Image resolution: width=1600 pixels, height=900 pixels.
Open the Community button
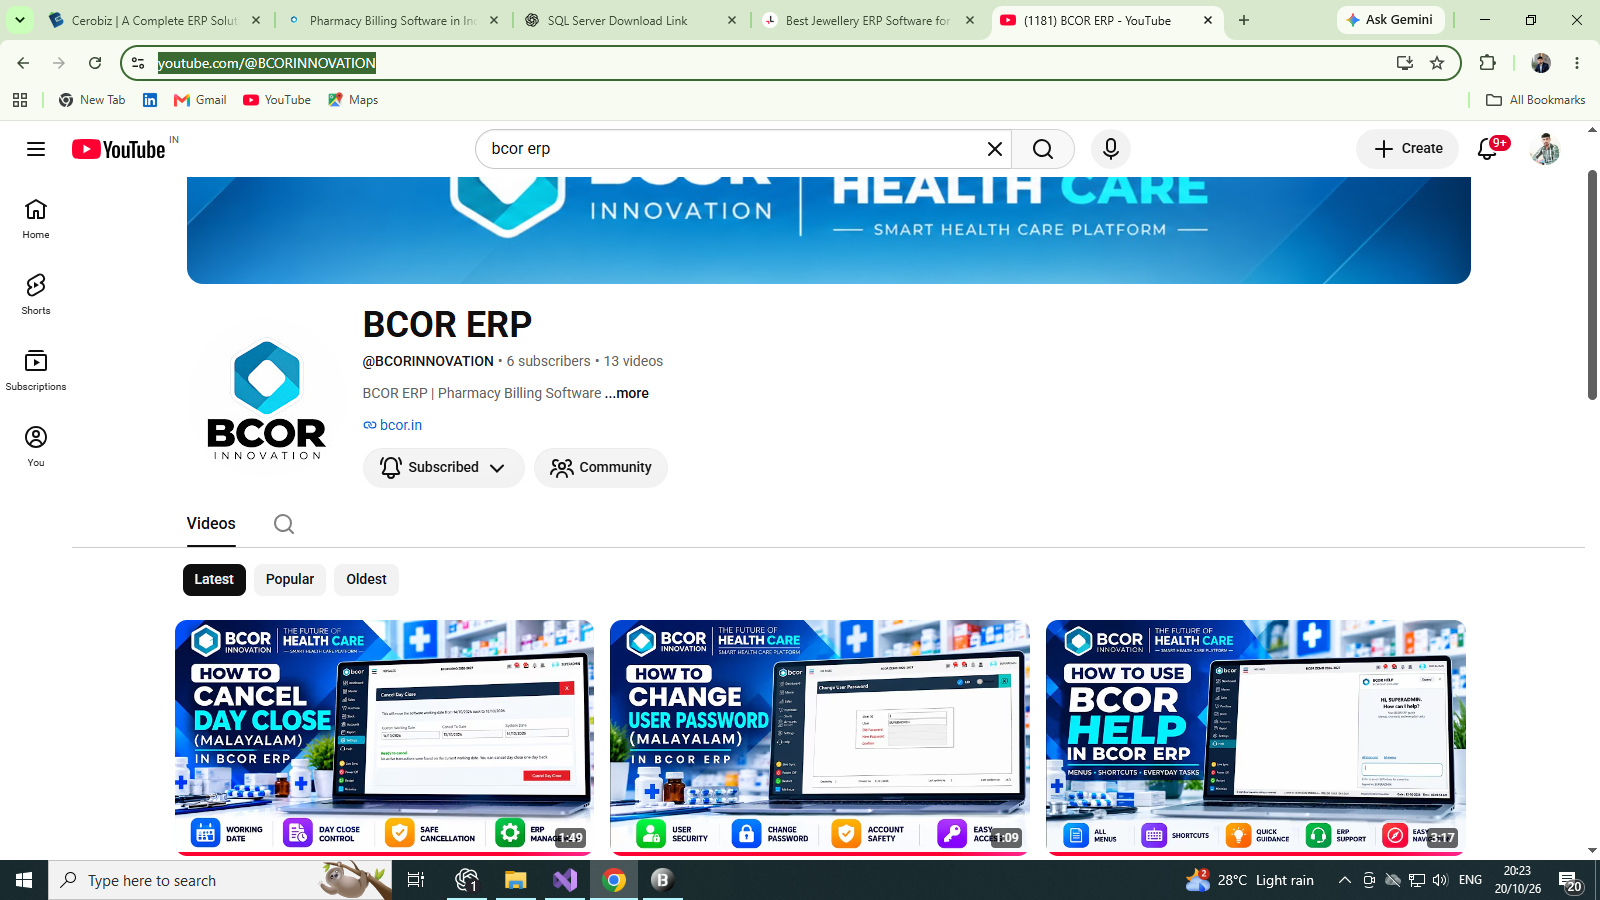pyautogui.click(x=601, y=467)
